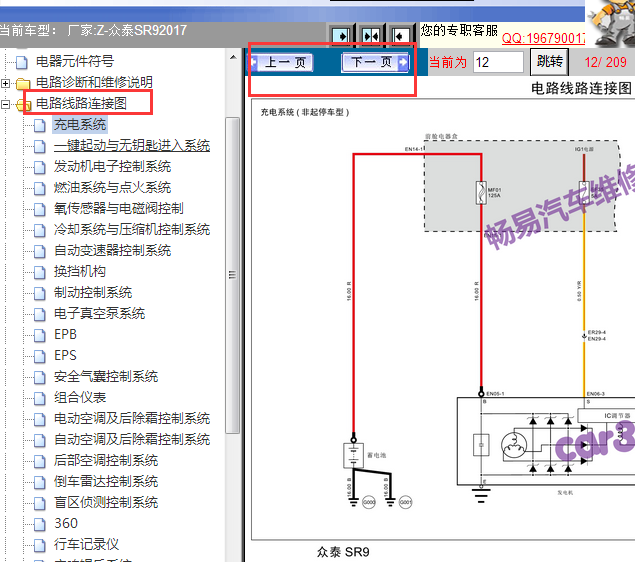
Task: Click the document icon beside 燃油系统与点火系统
Action: [40, 189]
